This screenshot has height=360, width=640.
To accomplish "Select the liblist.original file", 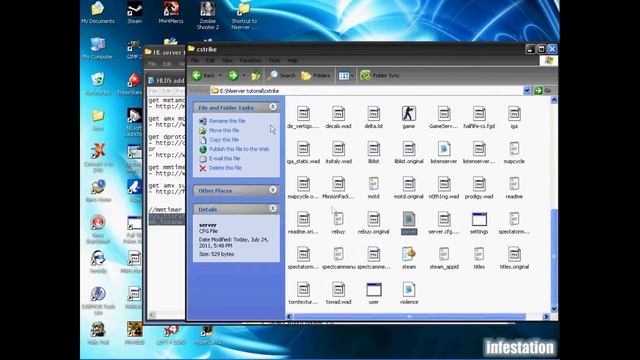I will [x=409, y=153].
